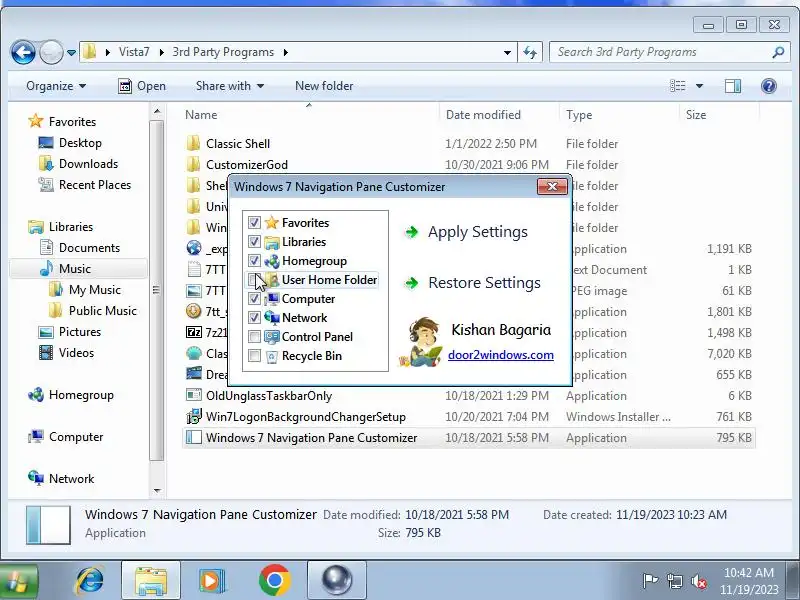This screenshot has width=800, height=600.
Task: Focus the Search 3rd Party Programs field
Action: point(669,52)
